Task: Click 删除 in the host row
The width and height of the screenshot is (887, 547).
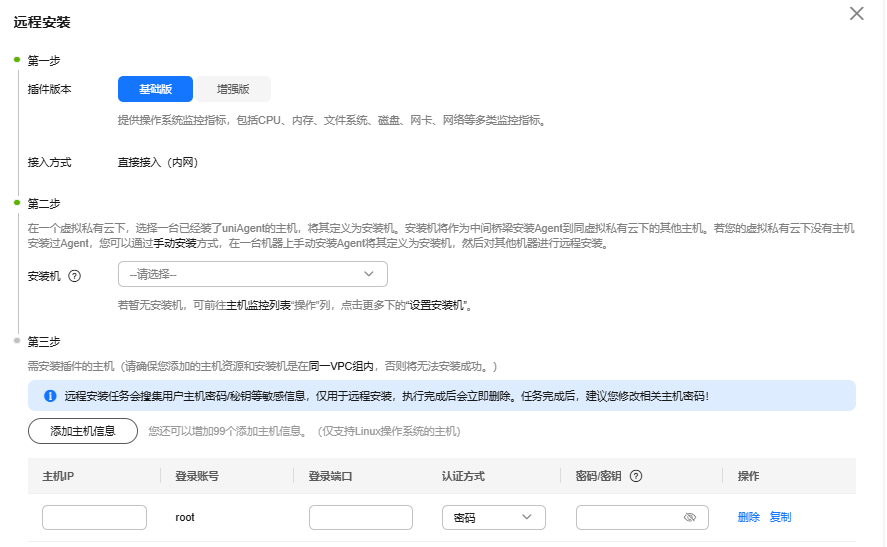Action: point(748,517)
